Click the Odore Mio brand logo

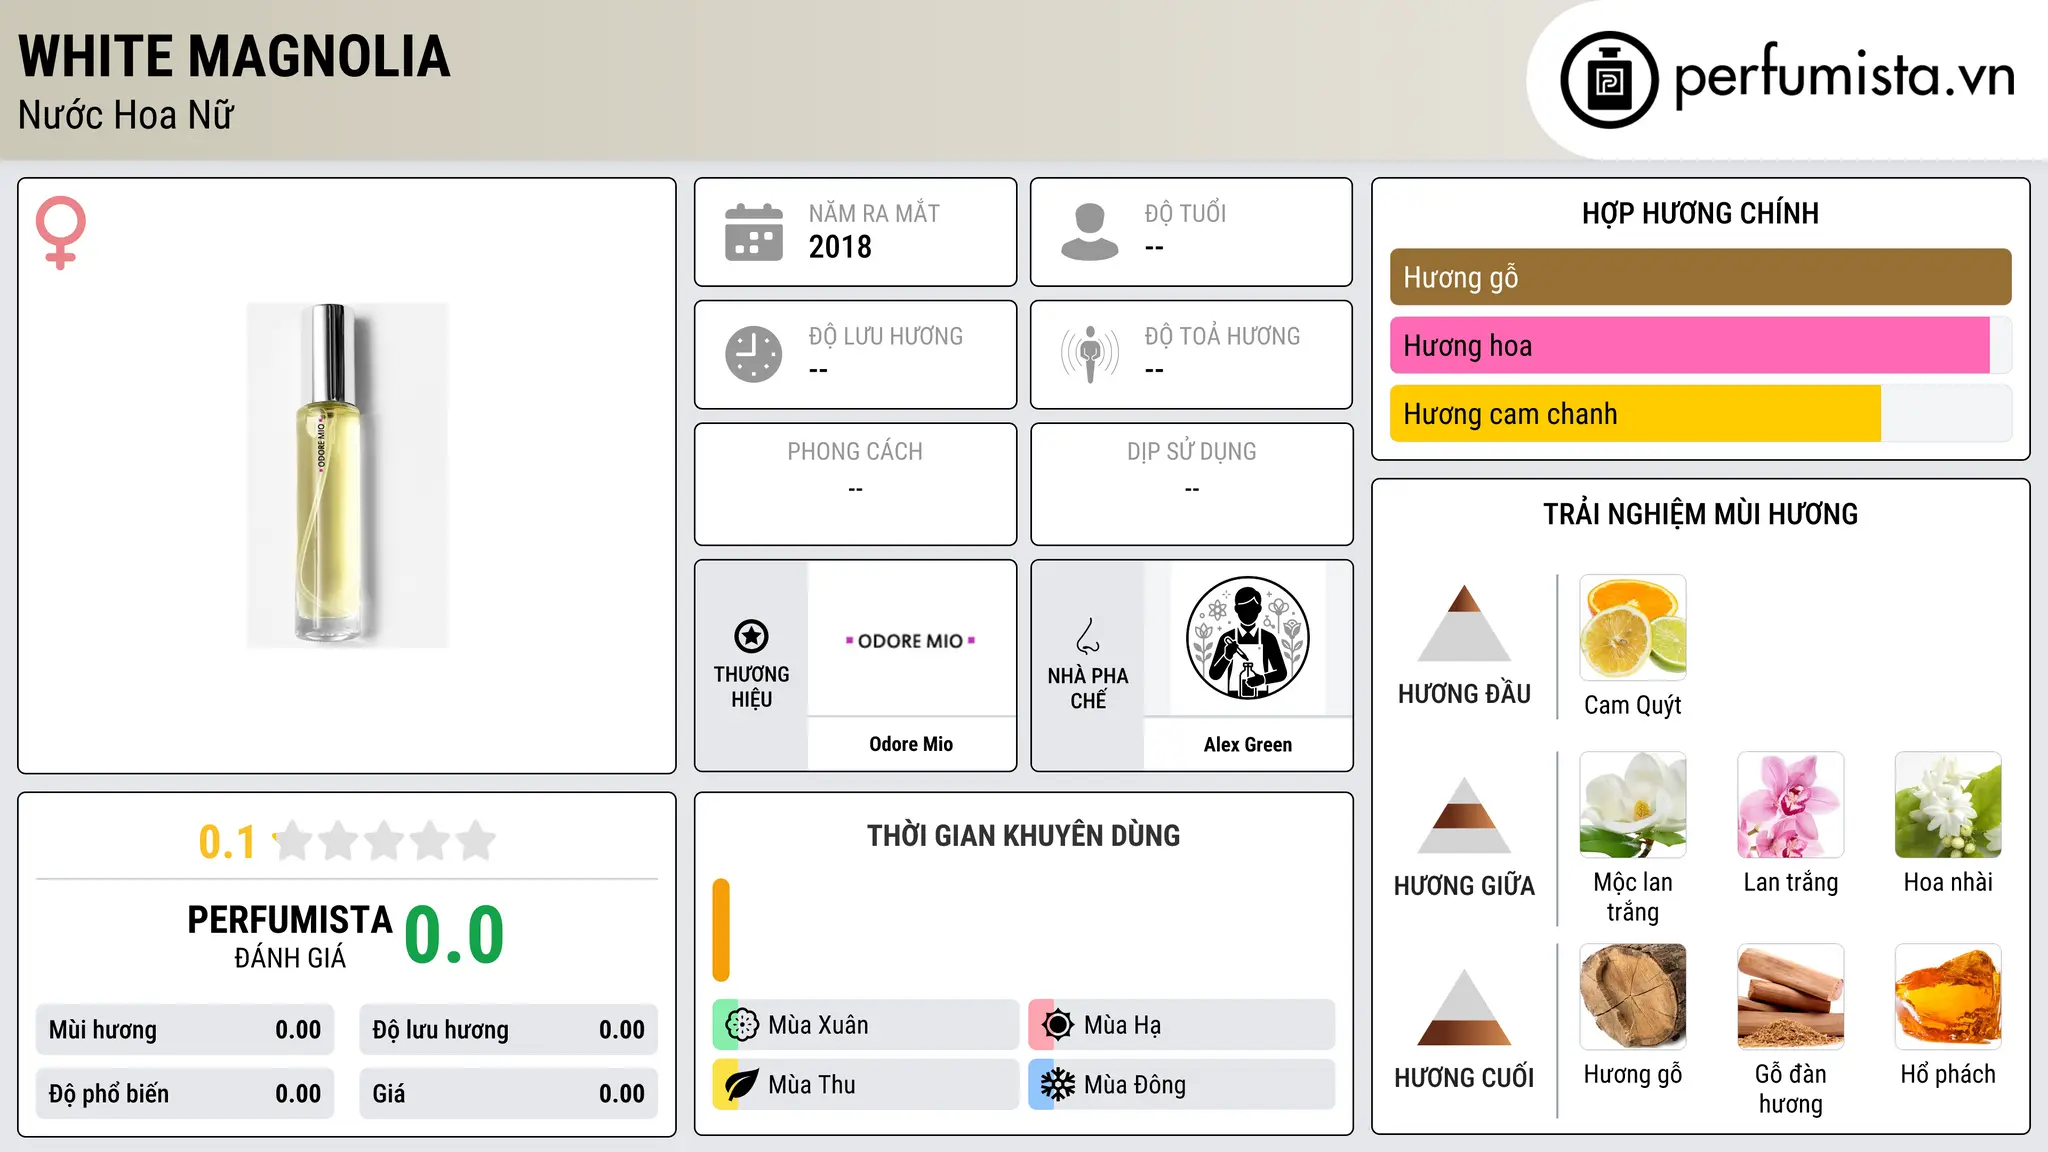(x=911, y=640)
